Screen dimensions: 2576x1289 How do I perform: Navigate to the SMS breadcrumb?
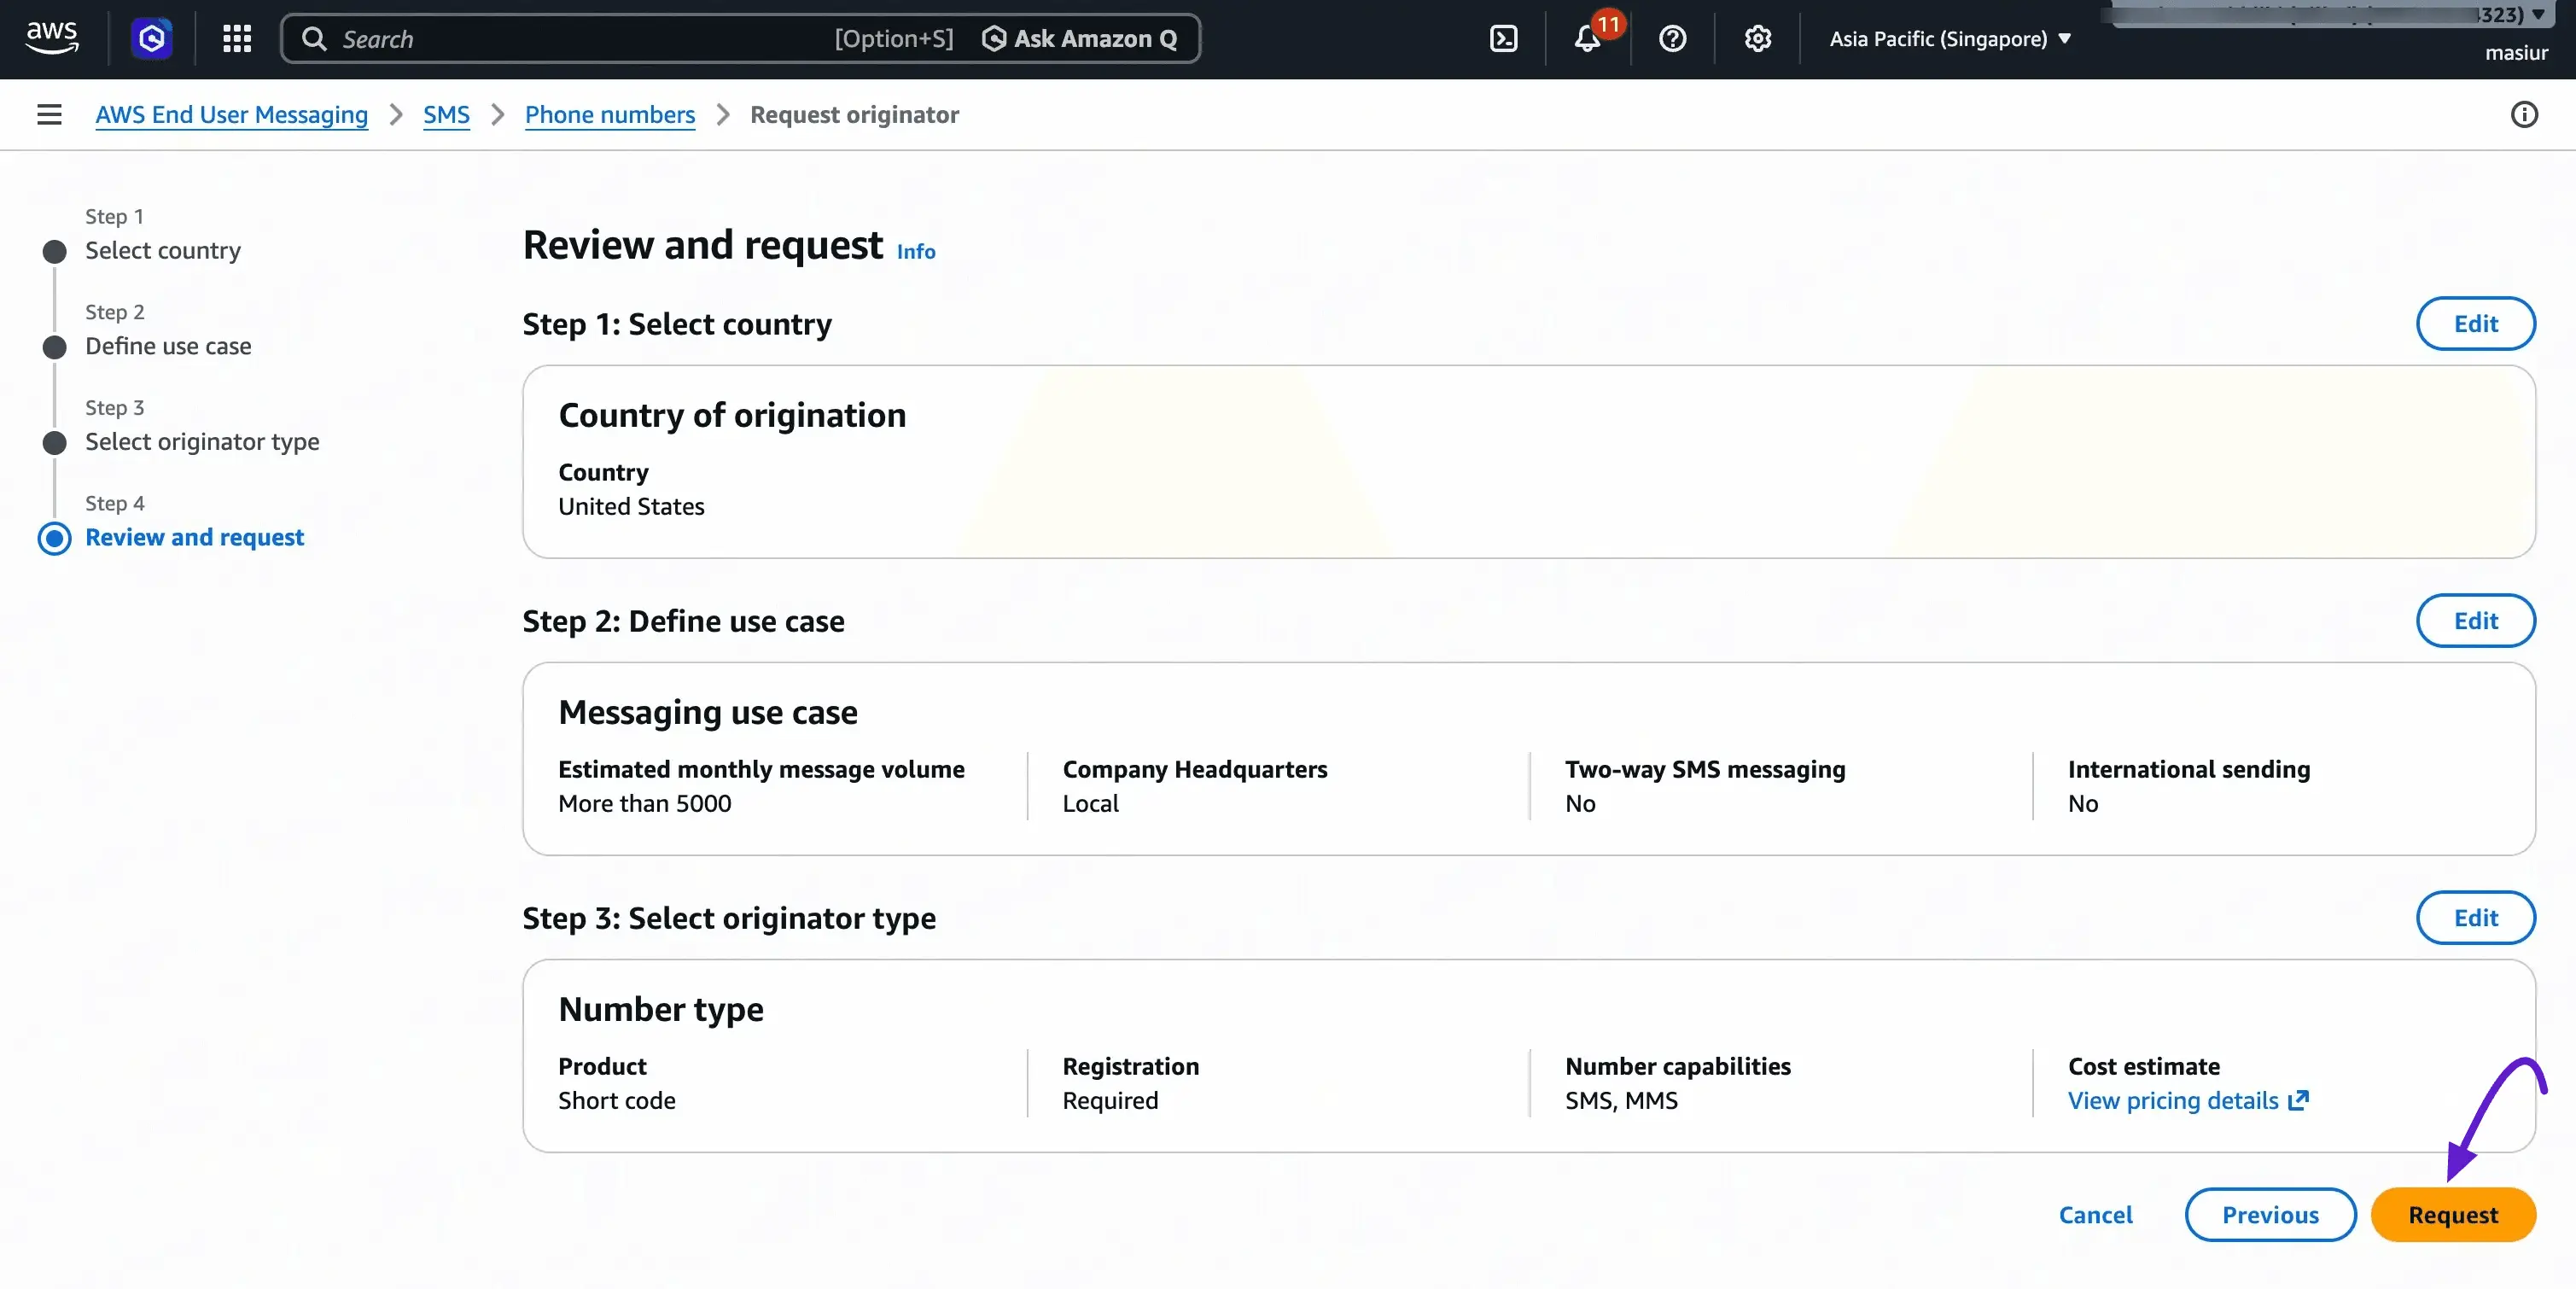[446, 115]
